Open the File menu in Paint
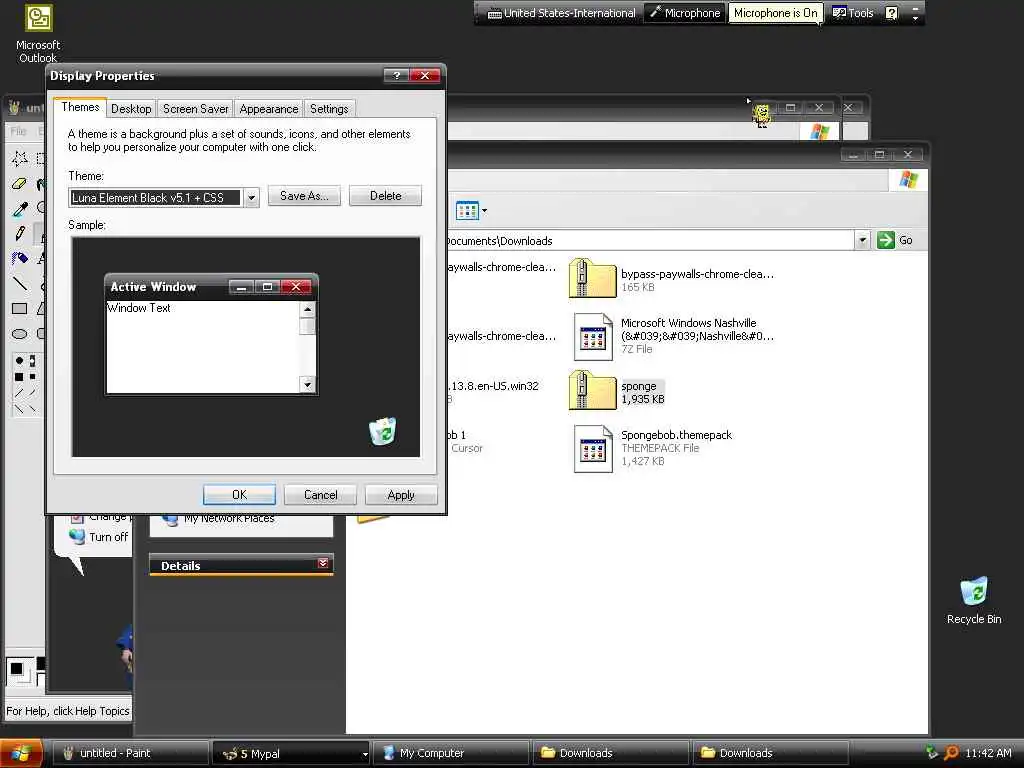The height and width of the screenshot is (768, 1024). coord(18,131)
